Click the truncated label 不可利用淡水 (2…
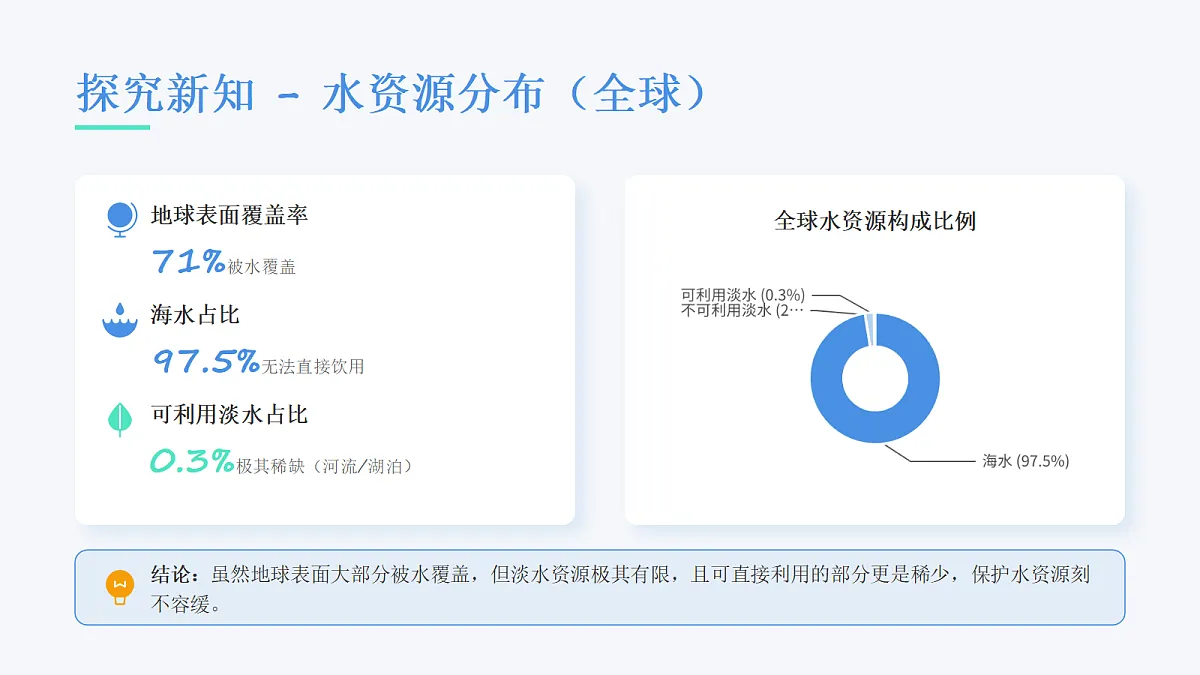Screen dimensions: 1200x675 pos(743,311)
